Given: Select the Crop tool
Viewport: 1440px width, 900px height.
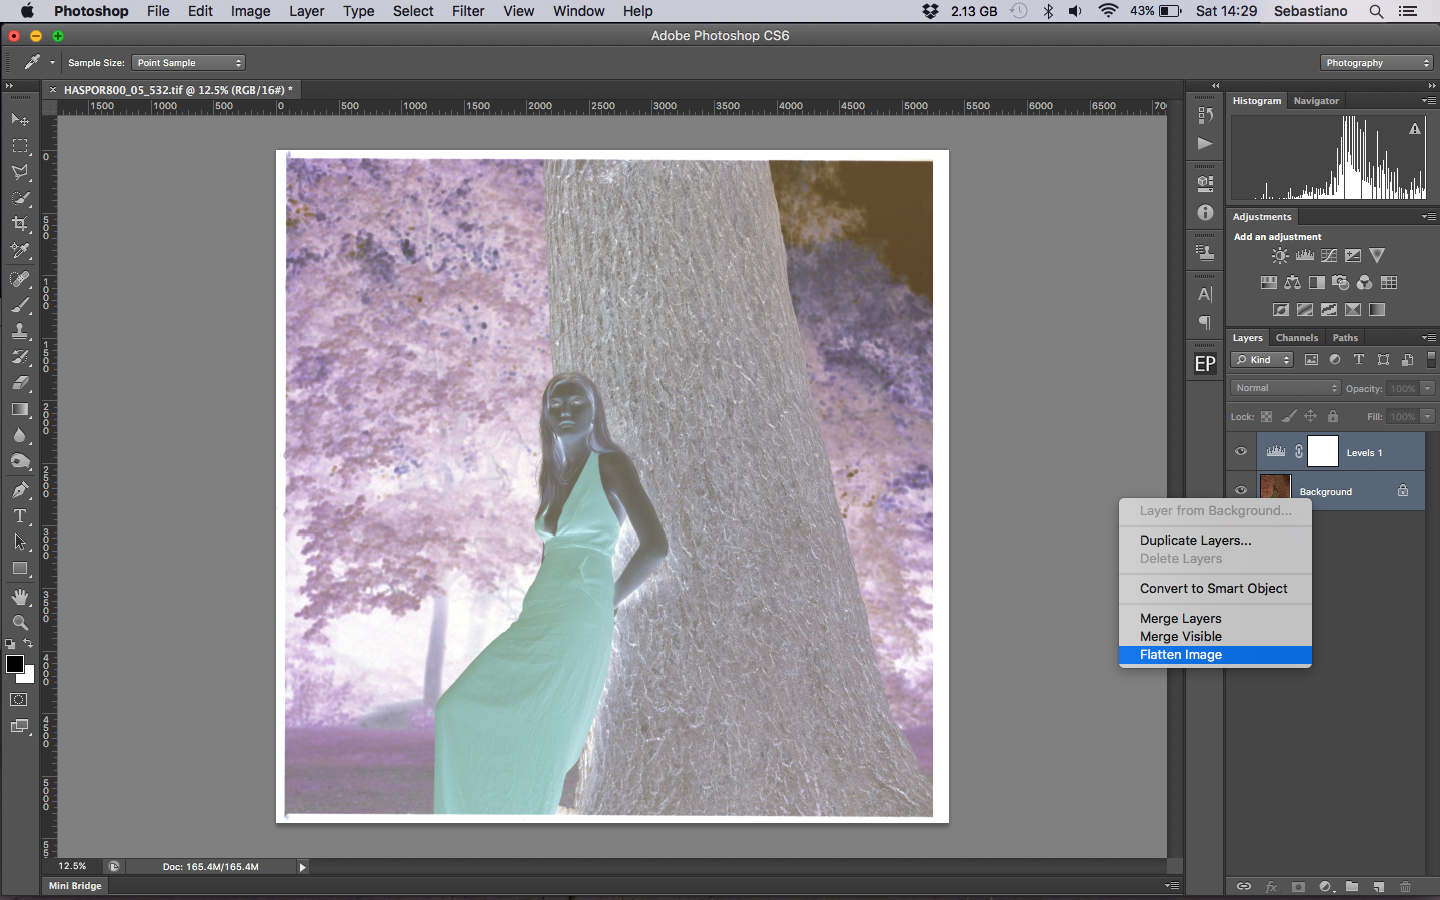Looking at the screenshot, I should click(20, 224).
